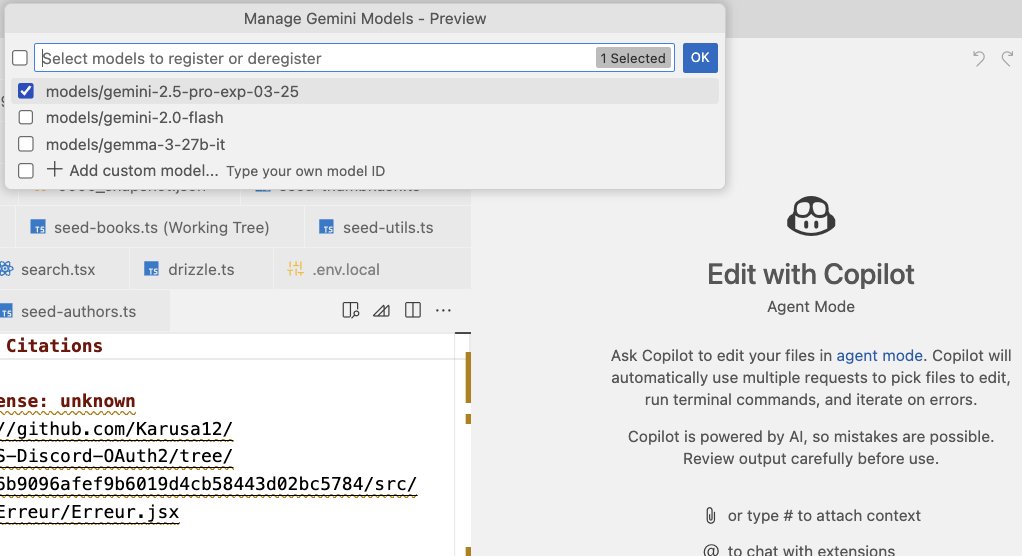The image size is (1022, 556).
Task: Open the drizzle.ts tab
Action: click(201, 269)
